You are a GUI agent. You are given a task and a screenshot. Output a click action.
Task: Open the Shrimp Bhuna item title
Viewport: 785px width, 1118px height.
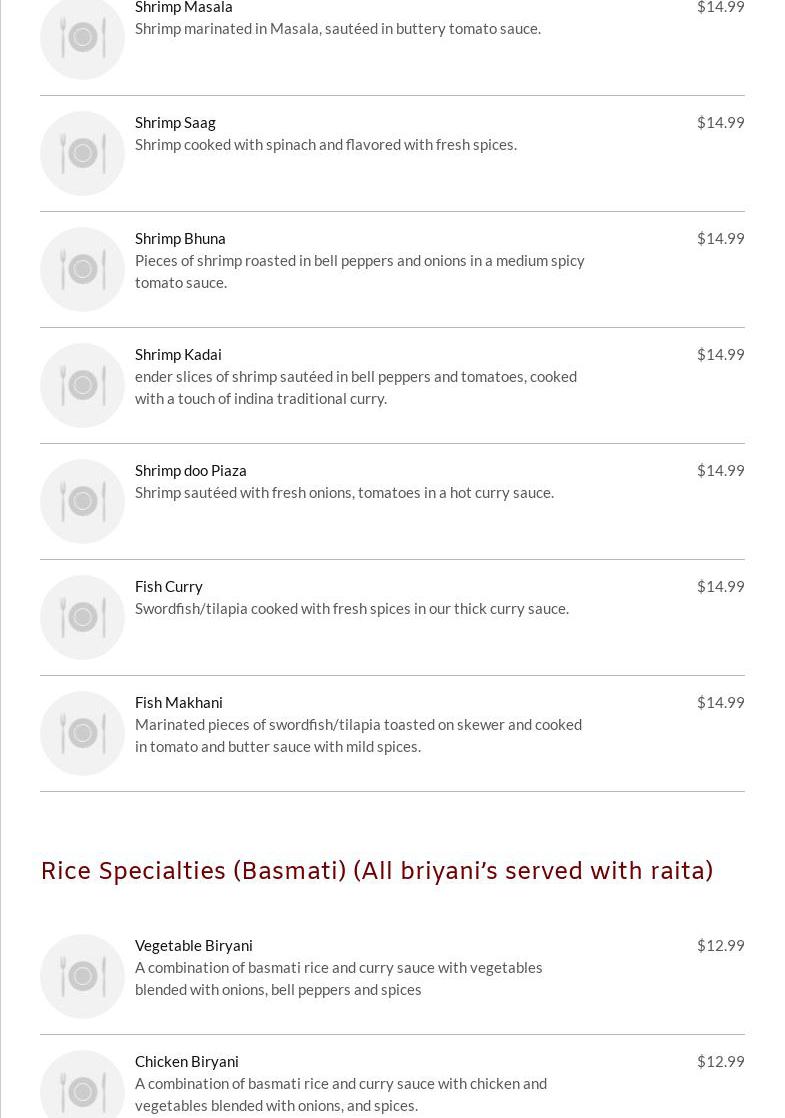pos(180,238)
